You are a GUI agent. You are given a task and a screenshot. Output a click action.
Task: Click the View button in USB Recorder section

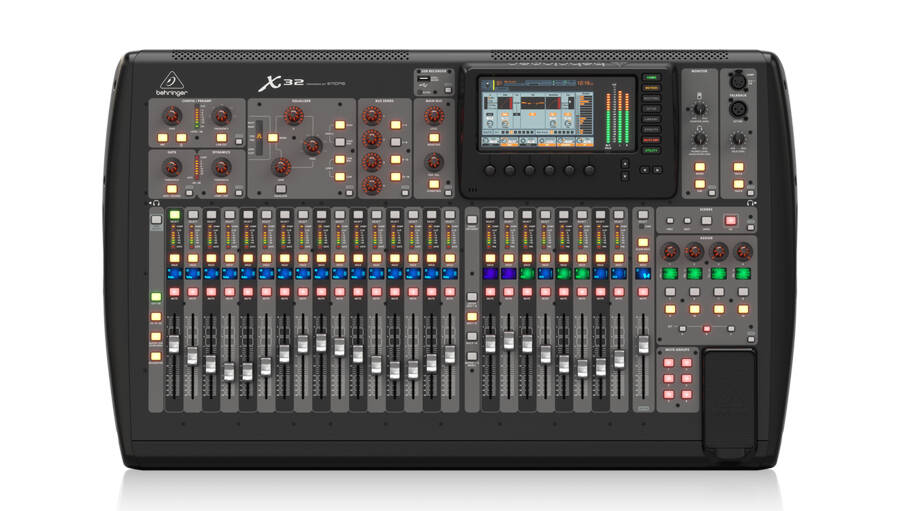click(448, 90)
